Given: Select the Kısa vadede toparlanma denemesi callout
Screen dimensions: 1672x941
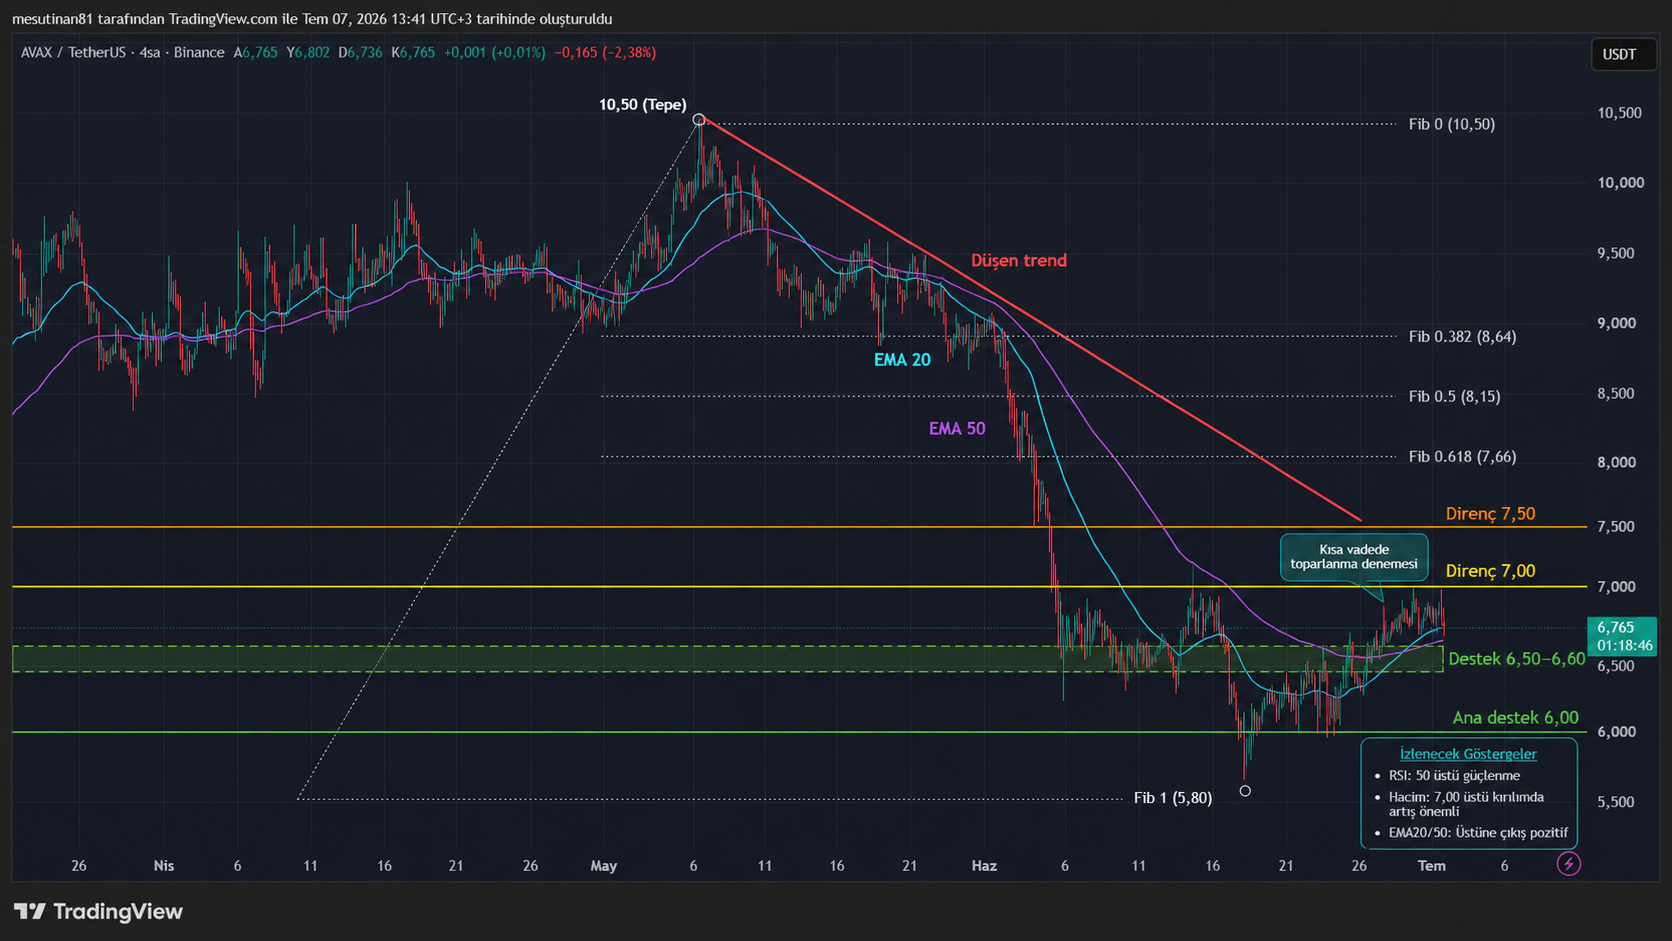Looking at the screenshot, I should [x=1354, y=557].
